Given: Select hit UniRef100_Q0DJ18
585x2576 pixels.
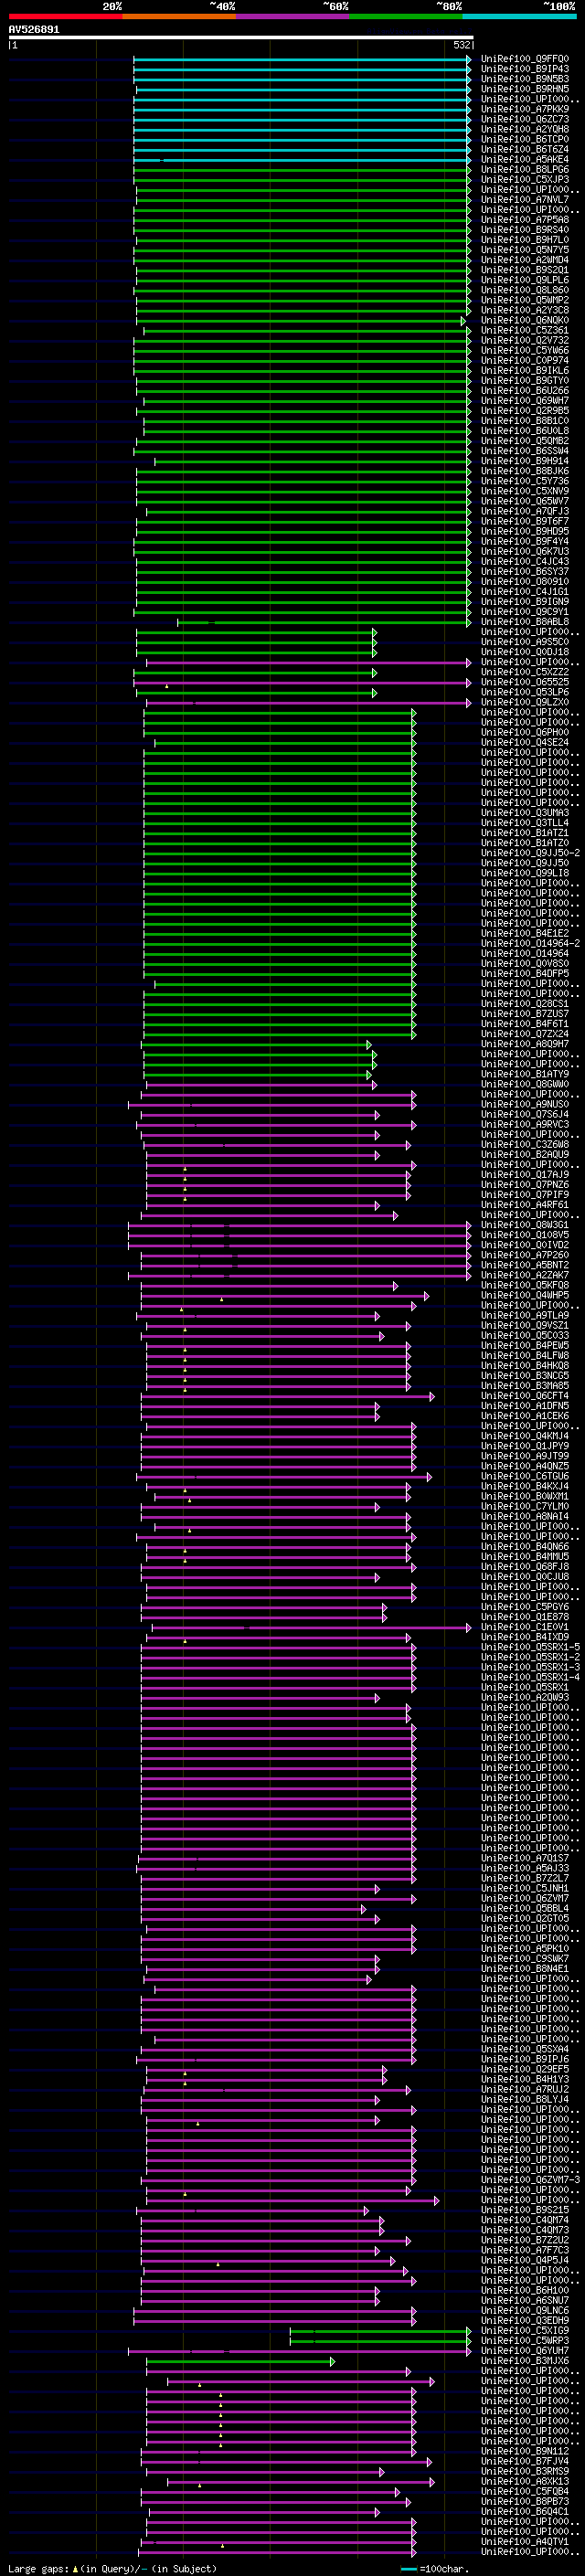Looking at the screenshot, I should (x=525, y=652).
